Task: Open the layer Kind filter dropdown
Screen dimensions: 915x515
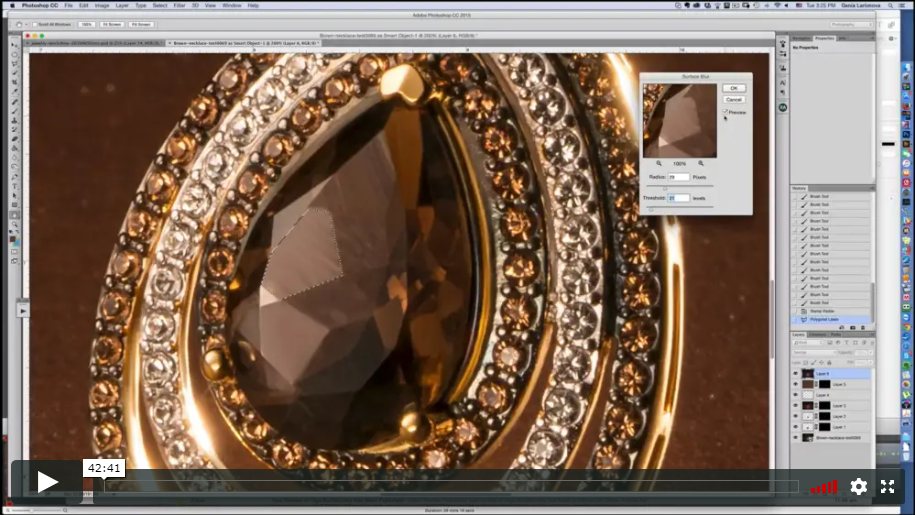Action: tap(809, 343)
